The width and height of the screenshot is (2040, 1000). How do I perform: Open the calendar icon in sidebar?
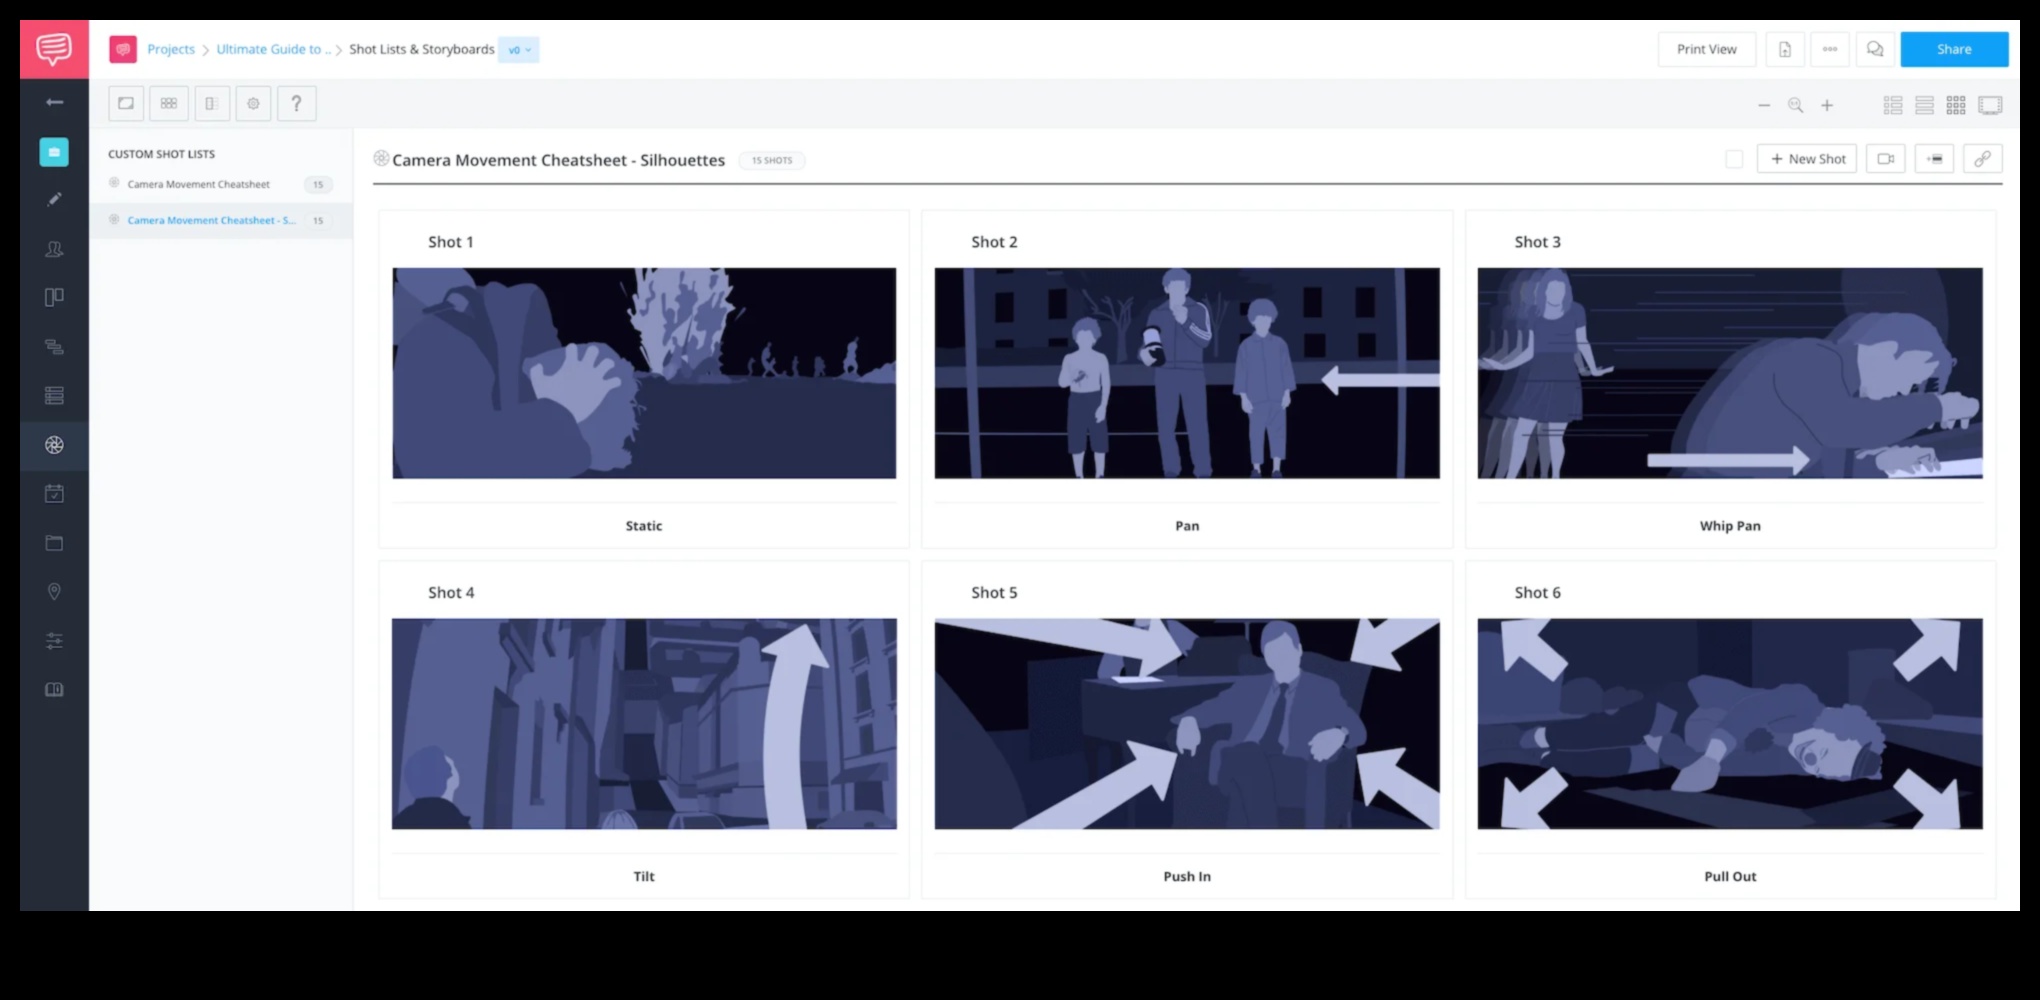pos(54,494)
